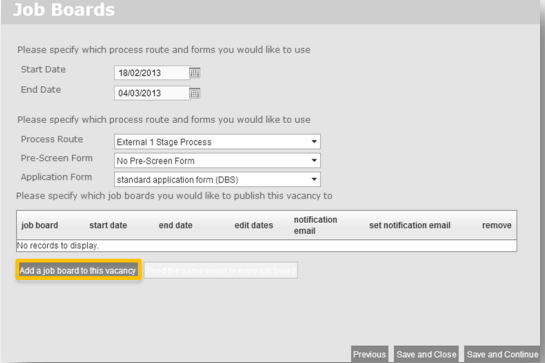Click the End Date field showing 04/03/2013
Image resolution: width=545 pixels, height=363 pixels.
point(152,93)
